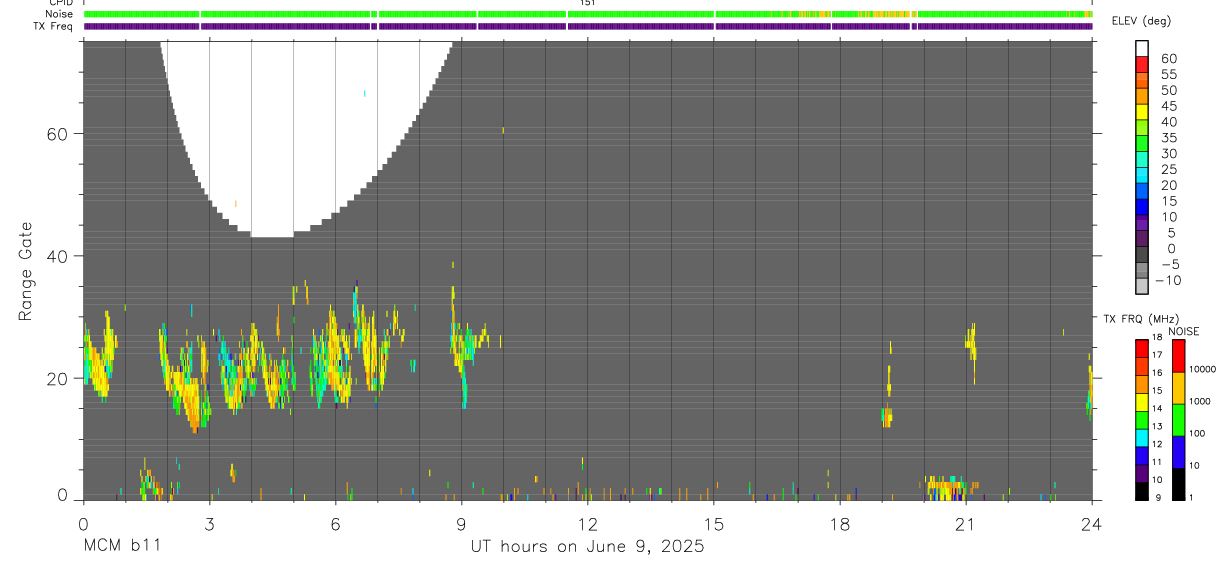This screenshot has width=1228, height=567.
Task: Click the '12' tick on UT hours axis
Action: tap(587, 523)
